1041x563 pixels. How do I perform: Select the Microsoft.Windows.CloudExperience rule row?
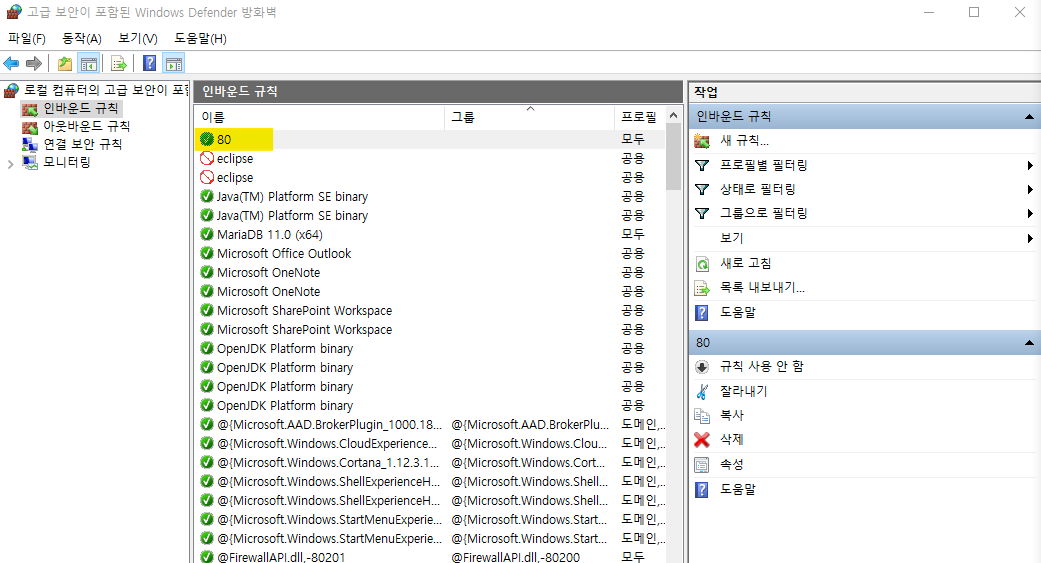pos(432,443)
